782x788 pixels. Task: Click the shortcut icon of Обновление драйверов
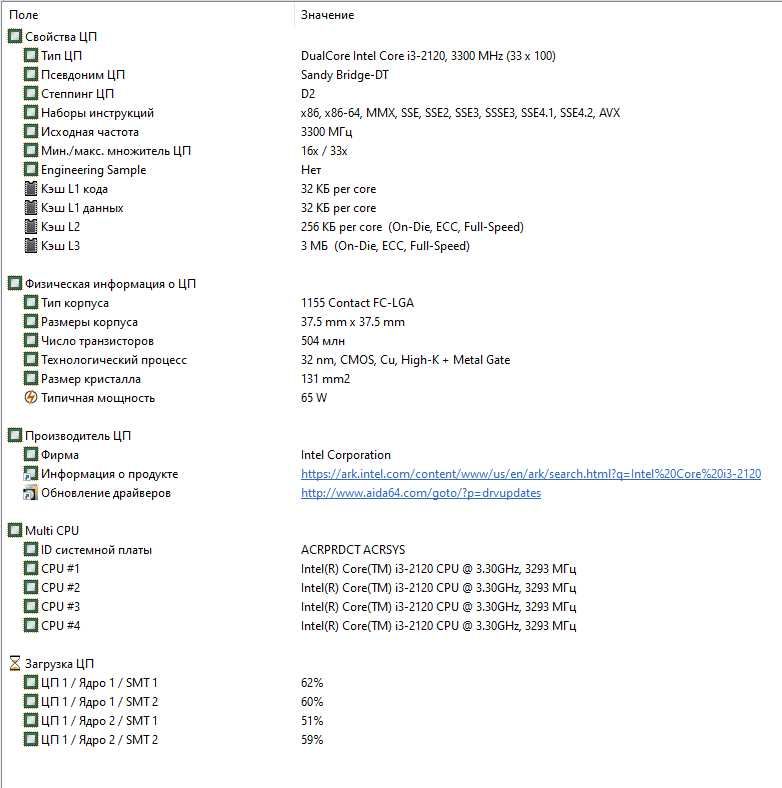click(31, 492)
